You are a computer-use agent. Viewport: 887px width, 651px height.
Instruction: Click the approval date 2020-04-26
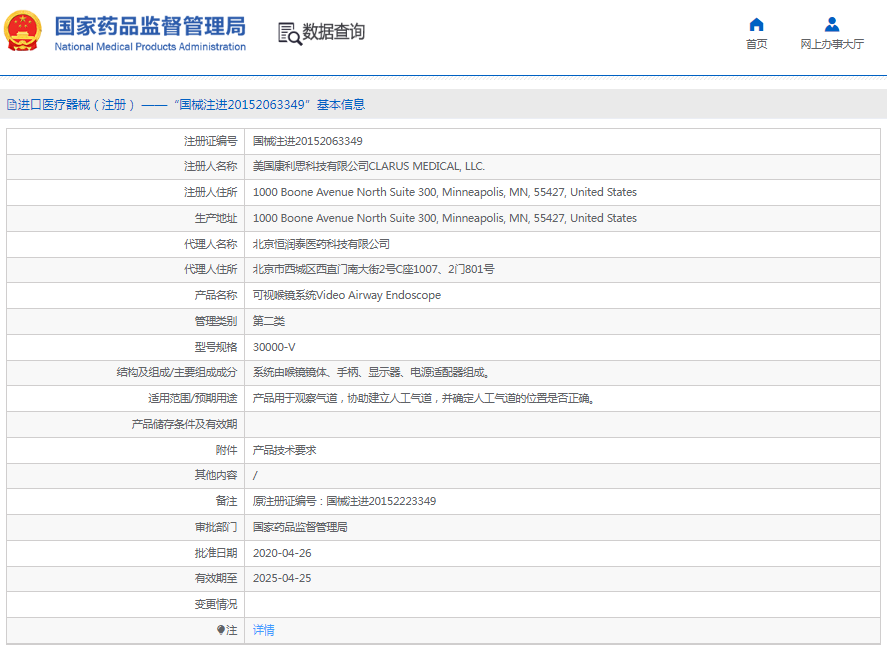[x=282, y=553]
